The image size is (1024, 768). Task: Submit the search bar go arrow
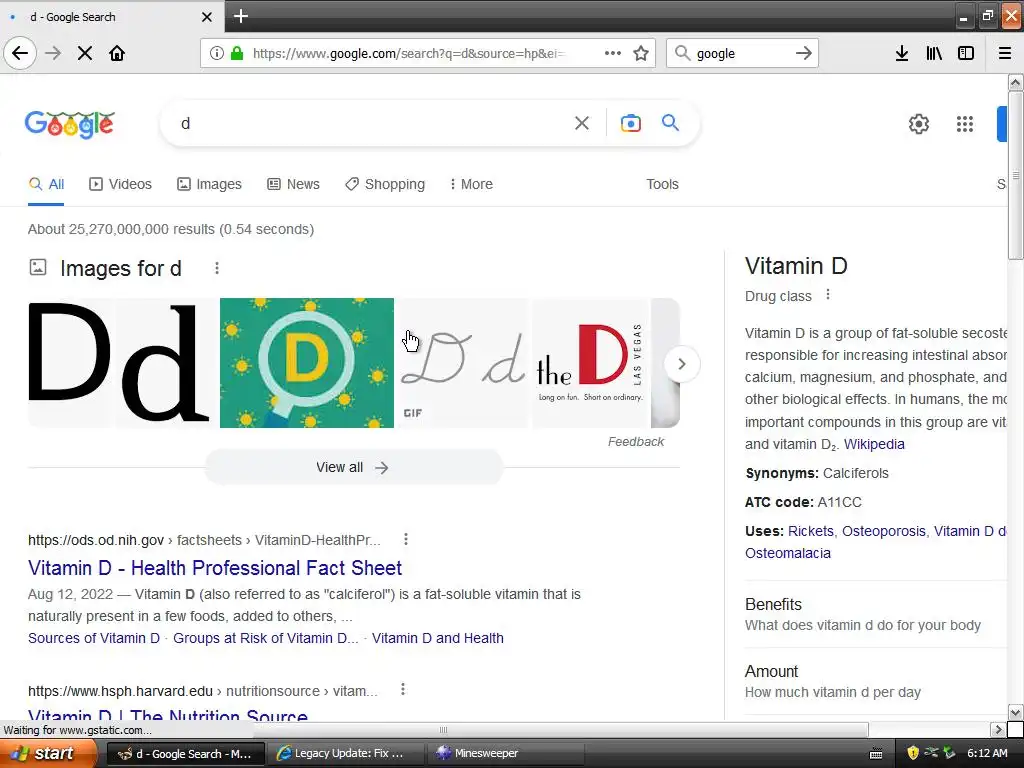(x=804, y=53)
